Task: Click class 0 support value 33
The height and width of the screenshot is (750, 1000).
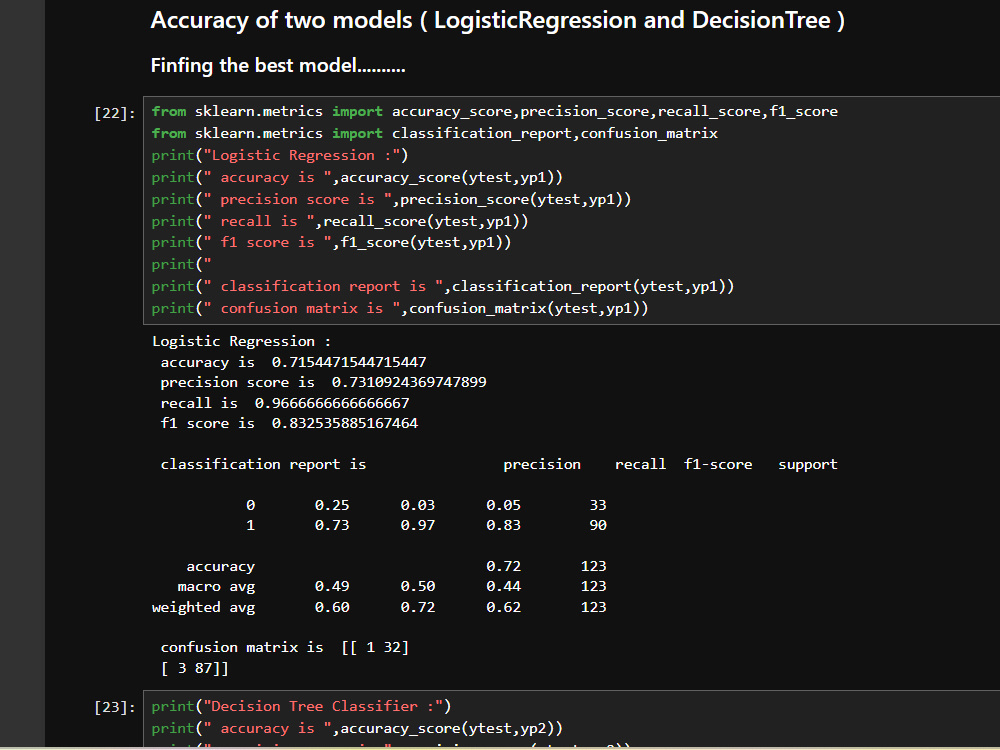Action: click(x=598, y=505)
